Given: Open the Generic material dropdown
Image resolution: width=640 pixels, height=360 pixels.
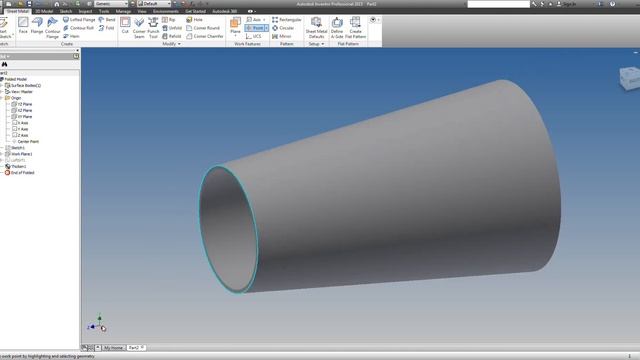Looking at the screenshot, I should click(x=111, y=4).
